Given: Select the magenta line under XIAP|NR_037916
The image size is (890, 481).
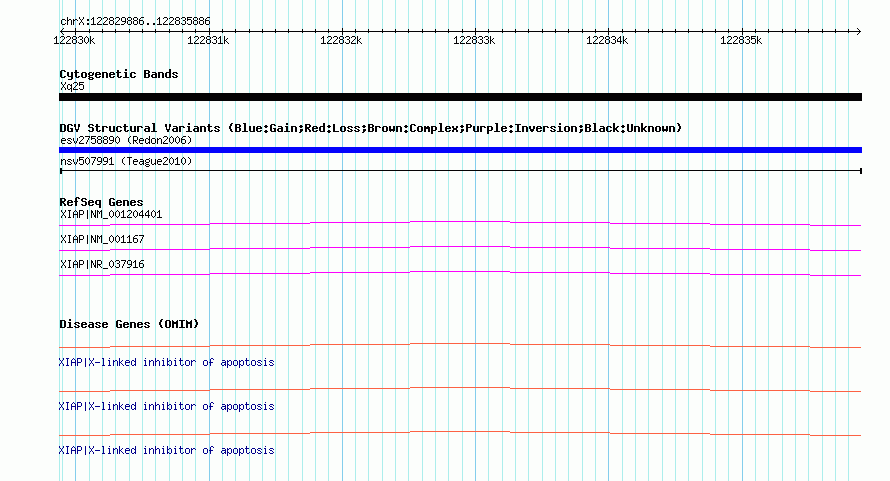Looking at the screenshot, I should tap(460, 274).
